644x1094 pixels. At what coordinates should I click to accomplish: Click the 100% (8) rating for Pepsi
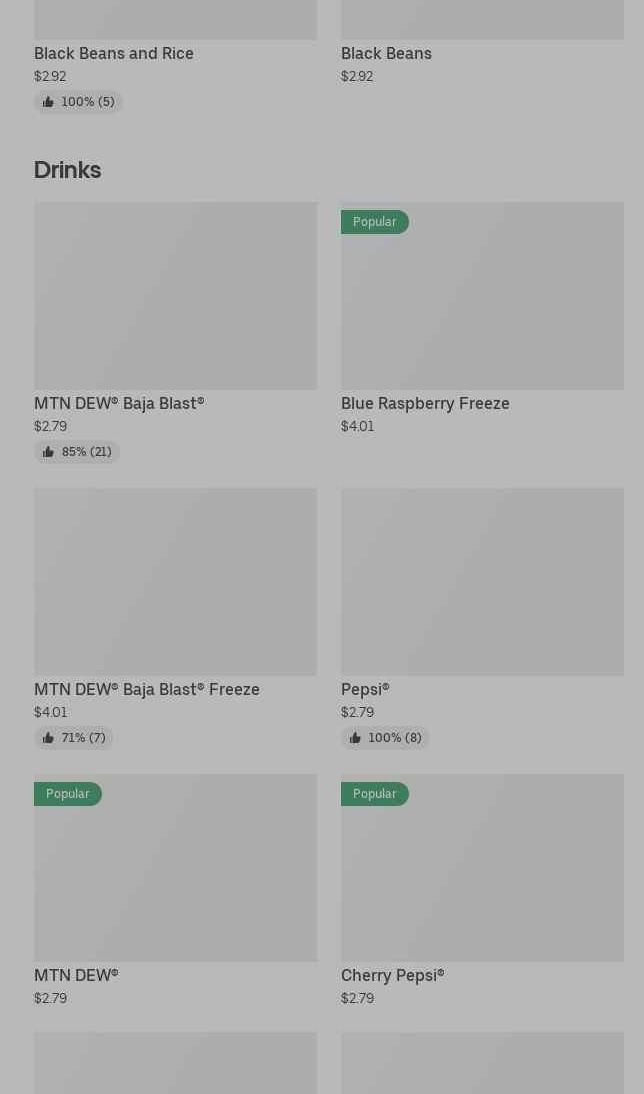point(394,738)
